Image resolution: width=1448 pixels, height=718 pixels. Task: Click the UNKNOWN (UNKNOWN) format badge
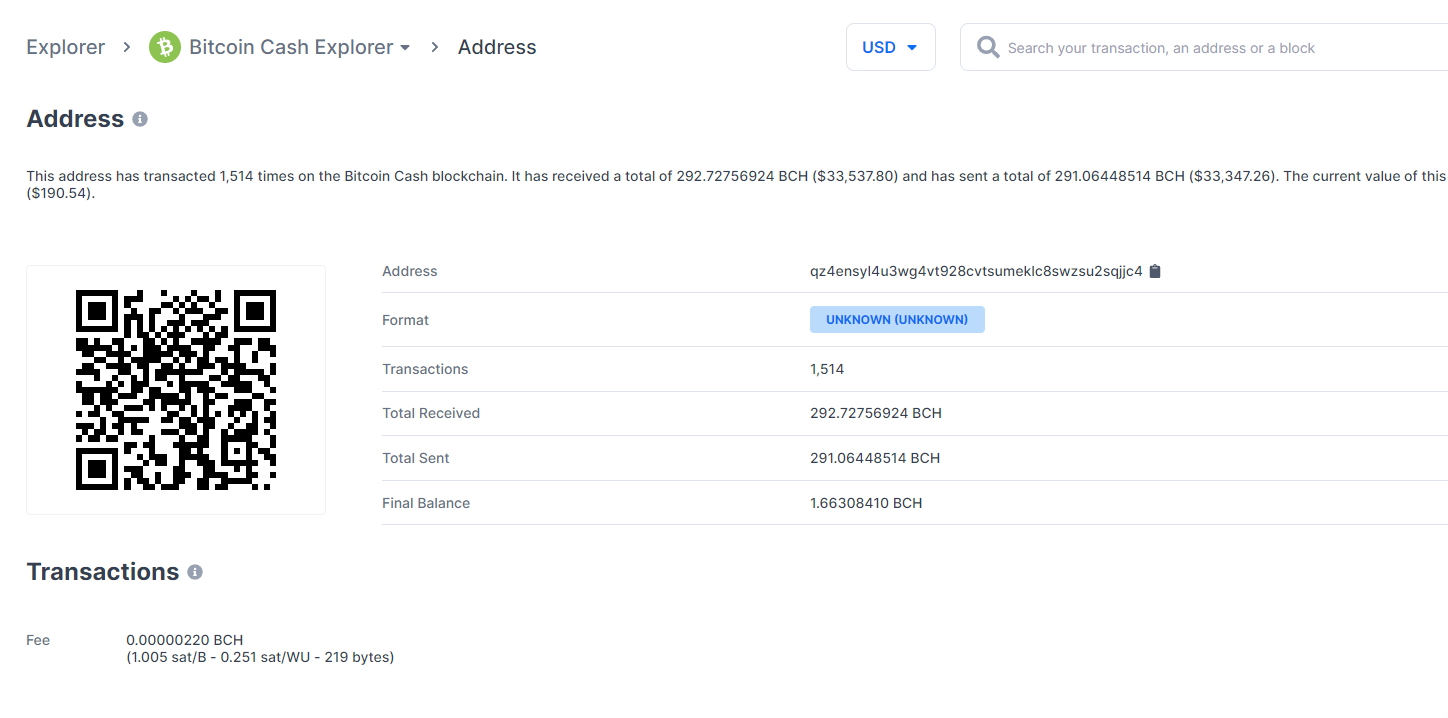pos(897,320)
